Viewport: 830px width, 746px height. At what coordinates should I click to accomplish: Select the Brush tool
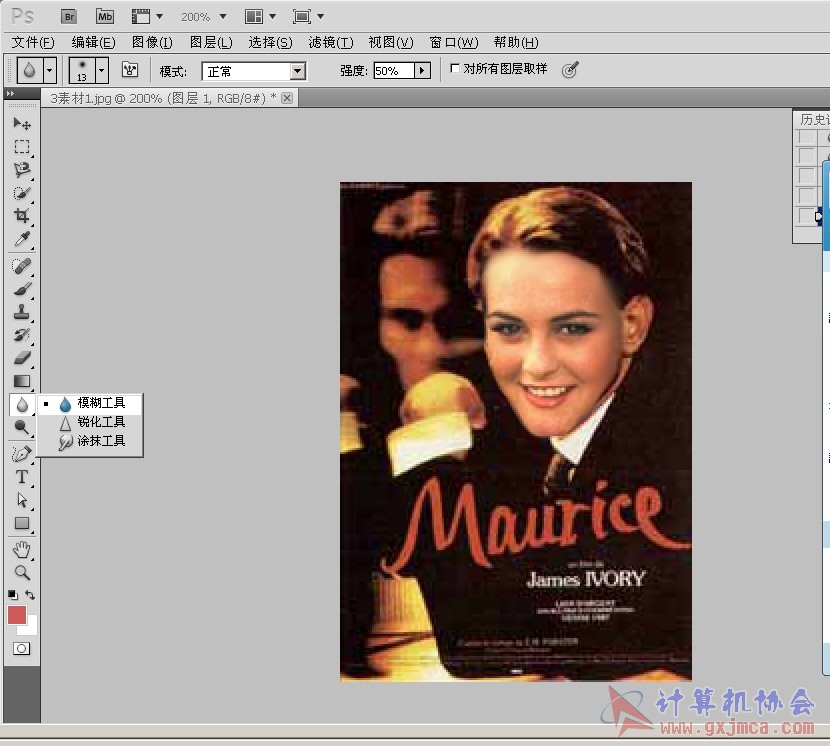(22, 289)
